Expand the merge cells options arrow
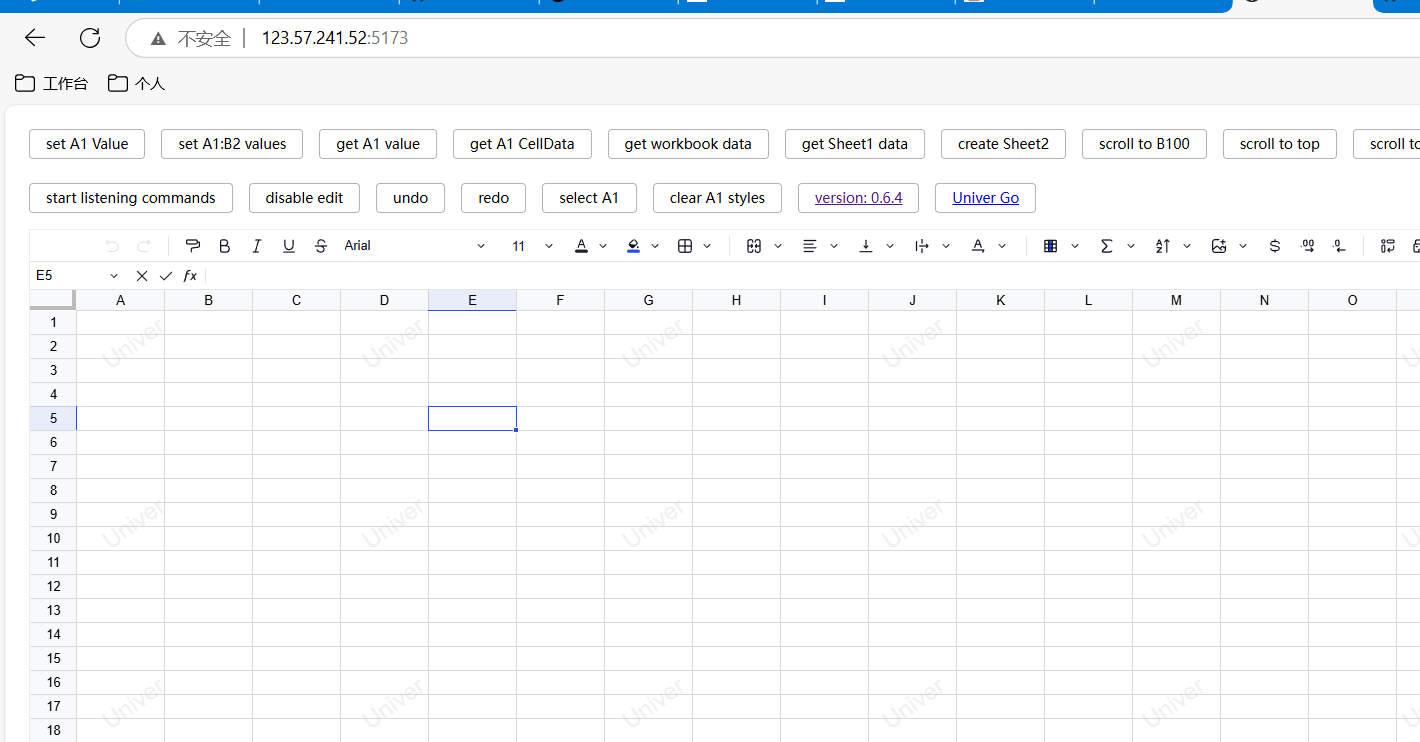Viewport: 1420px width, 742px height. tap(778, 246)
